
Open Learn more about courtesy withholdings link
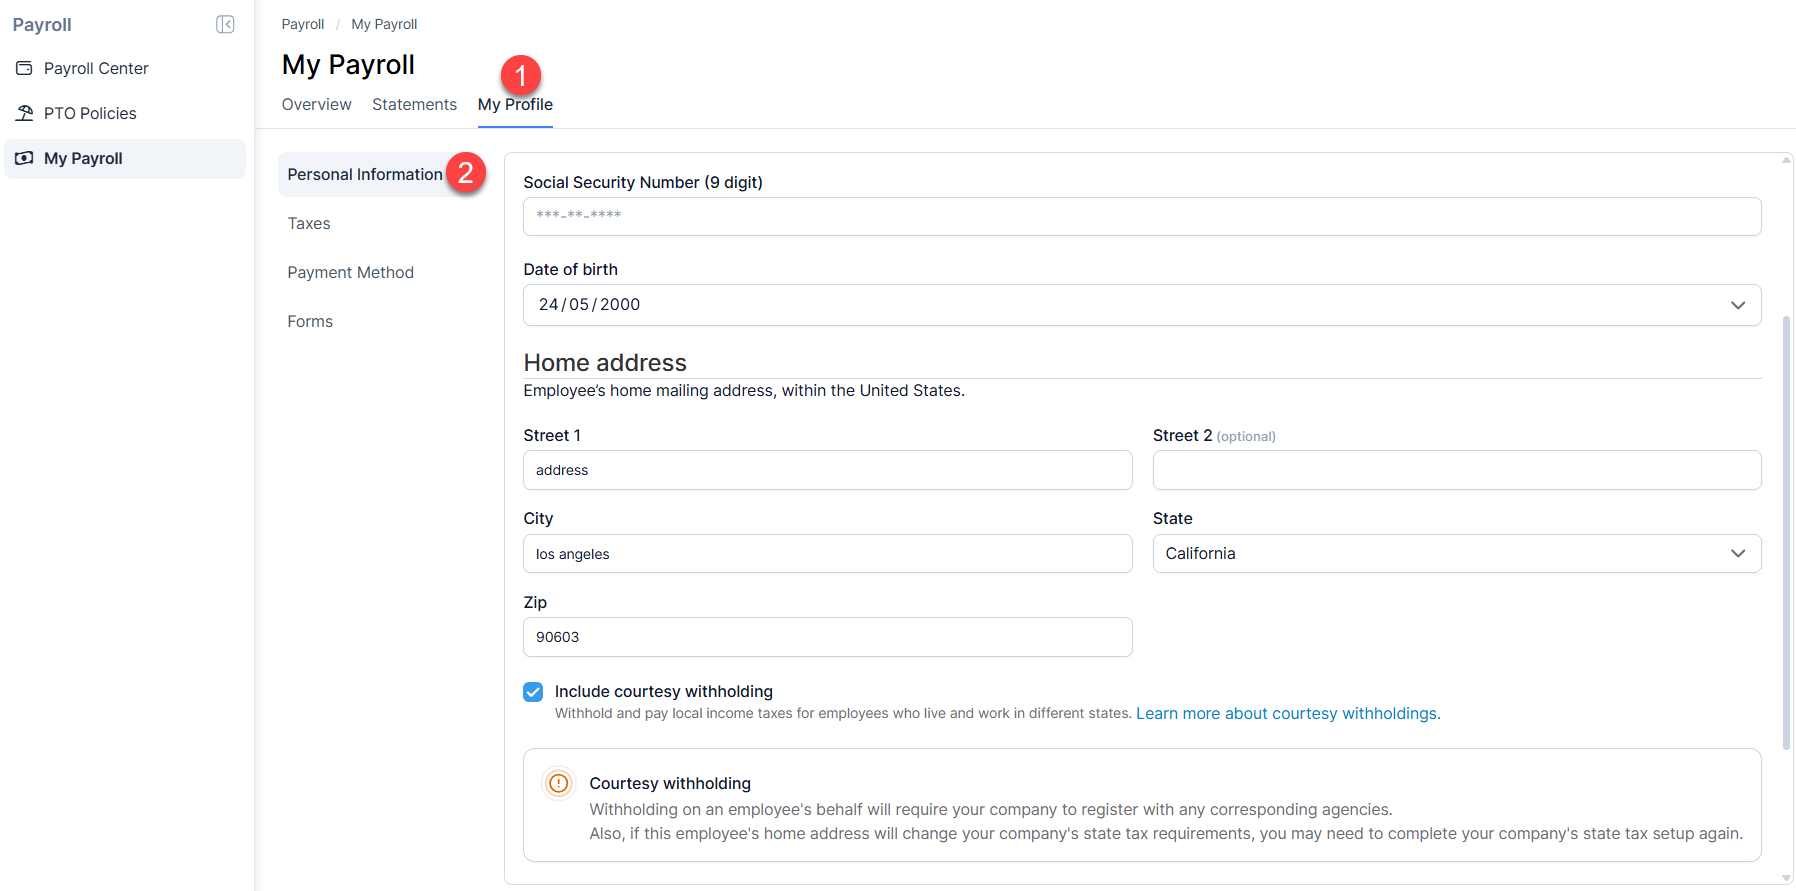1287,713
